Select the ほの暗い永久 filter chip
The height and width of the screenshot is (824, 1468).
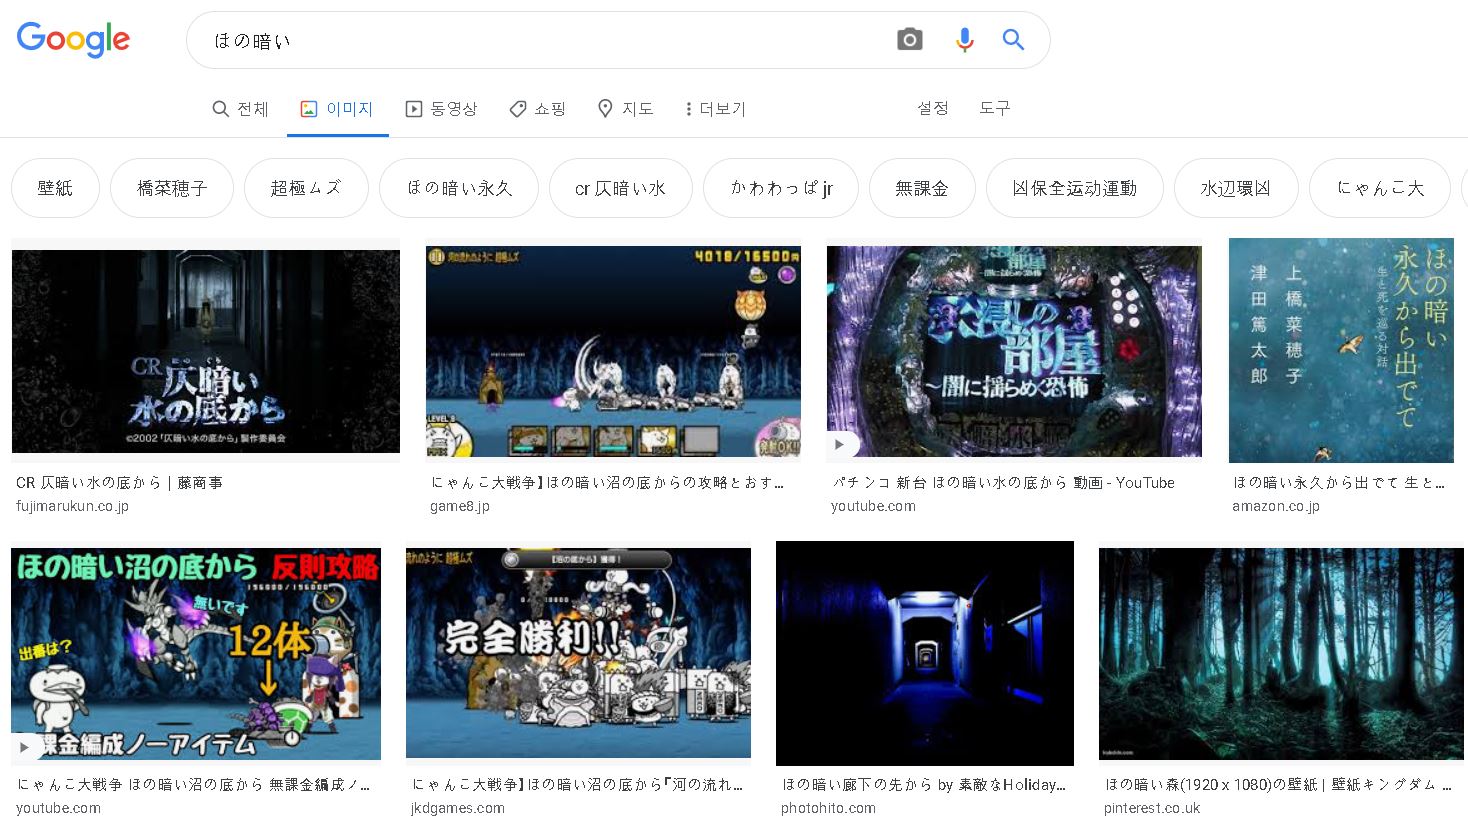tap(459, 188)
